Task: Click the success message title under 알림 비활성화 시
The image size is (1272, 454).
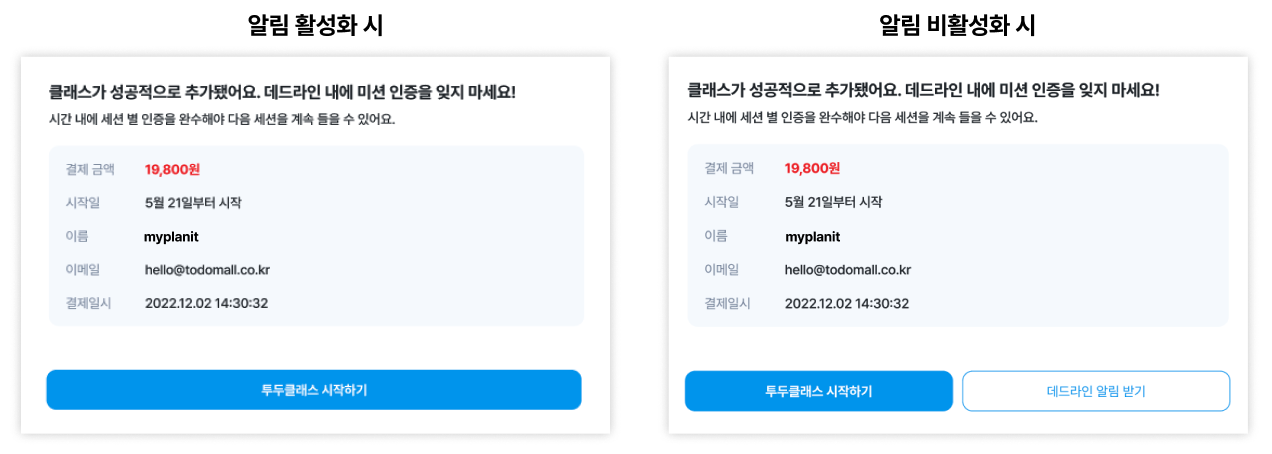Action: pyautogui.click(x=923, y=90)
